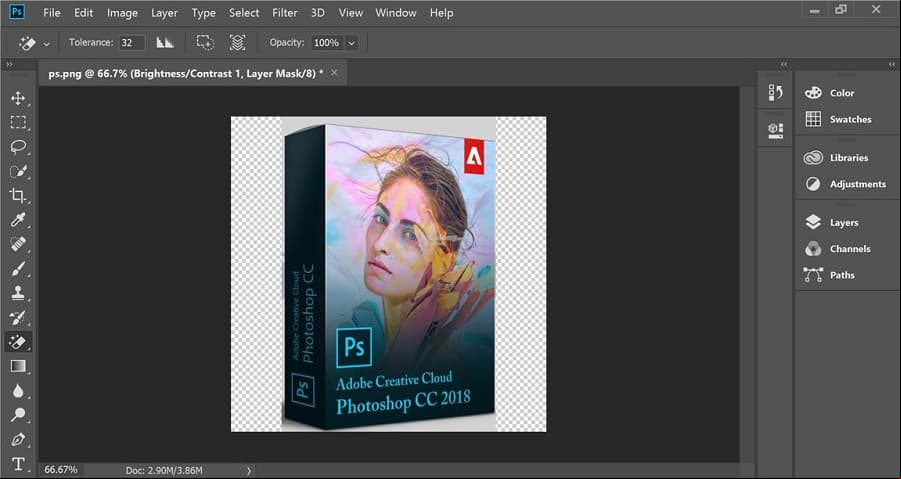Select the Rectangular Marquee tool
Screen dimensions: 901x479
18,122
